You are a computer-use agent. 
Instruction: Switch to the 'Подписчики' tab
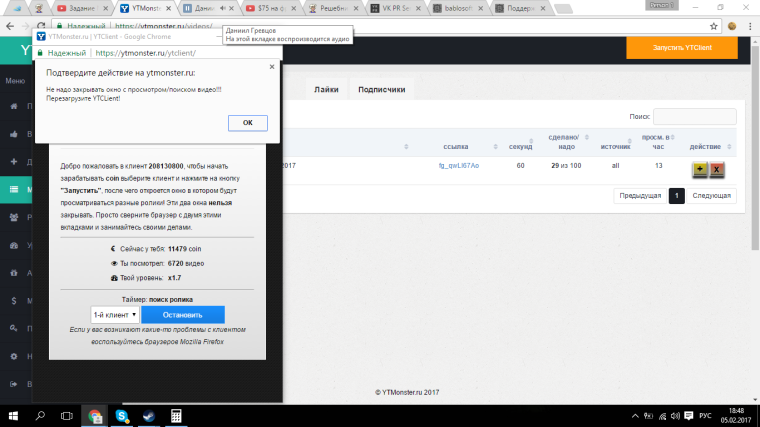point(381,89)
